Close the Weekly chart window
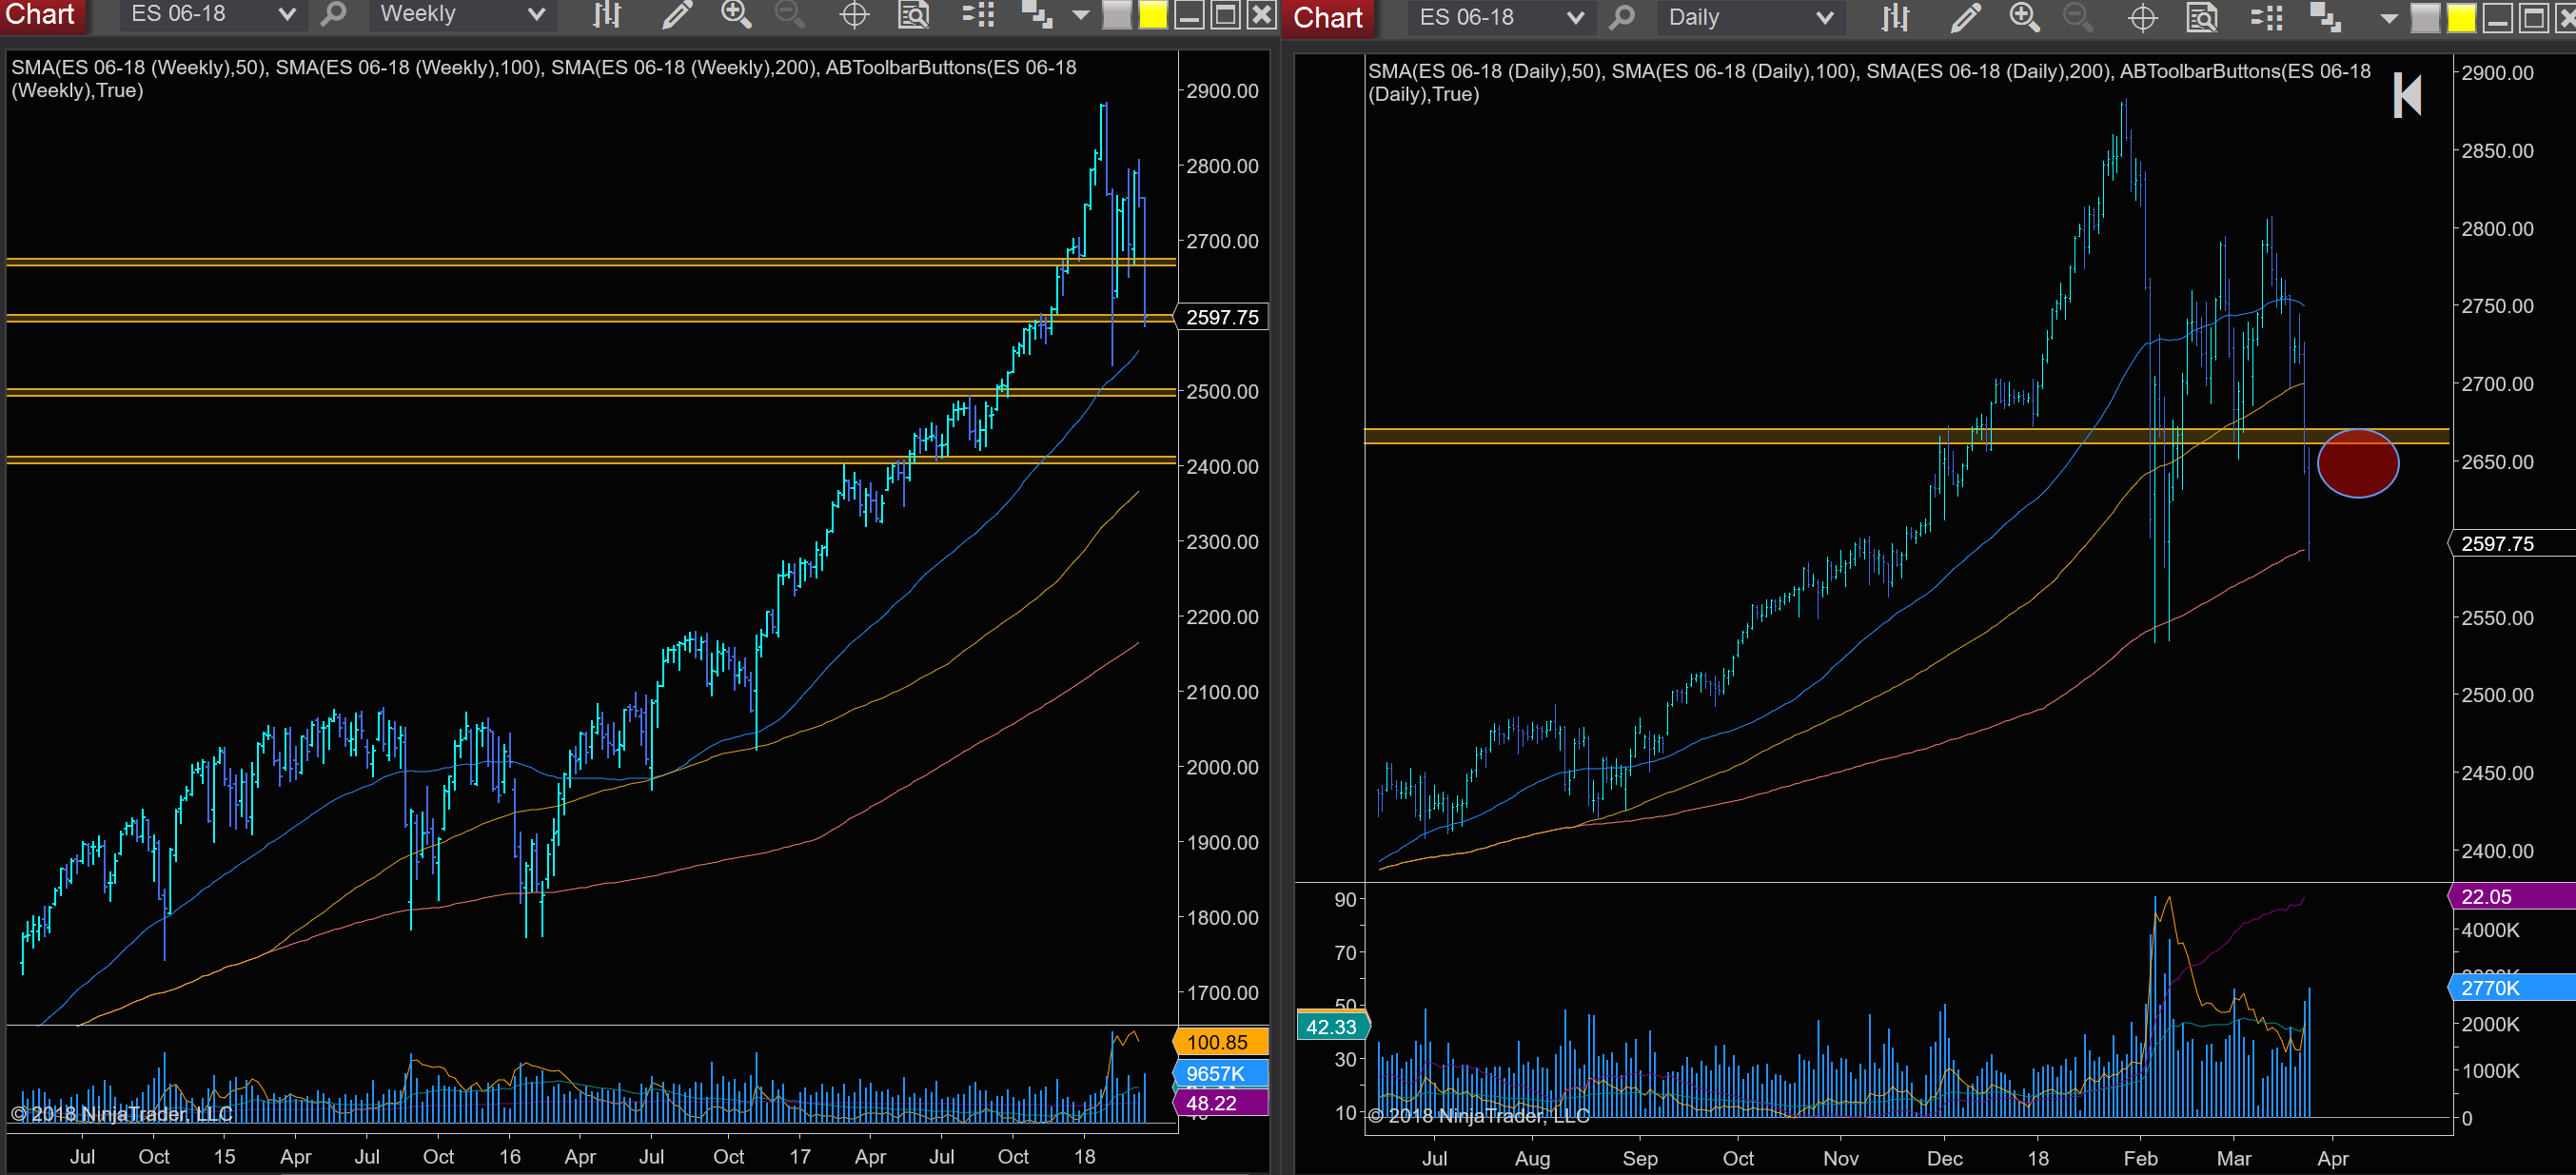Image resolution: width=2576 pixels, height=1175 pixels. click(1262, 14)
